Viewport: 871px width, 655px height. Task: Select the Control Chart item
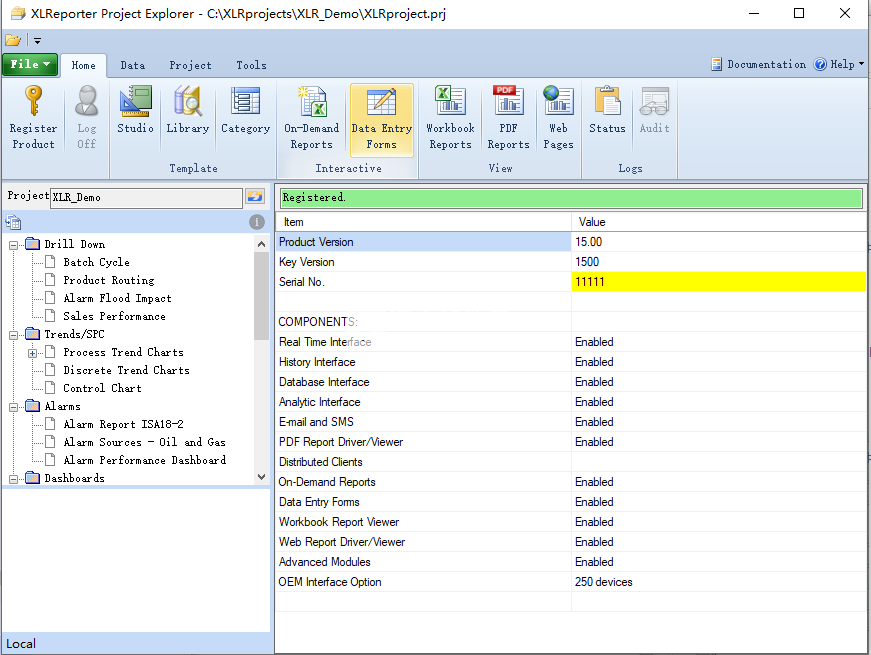coord(102,388)
